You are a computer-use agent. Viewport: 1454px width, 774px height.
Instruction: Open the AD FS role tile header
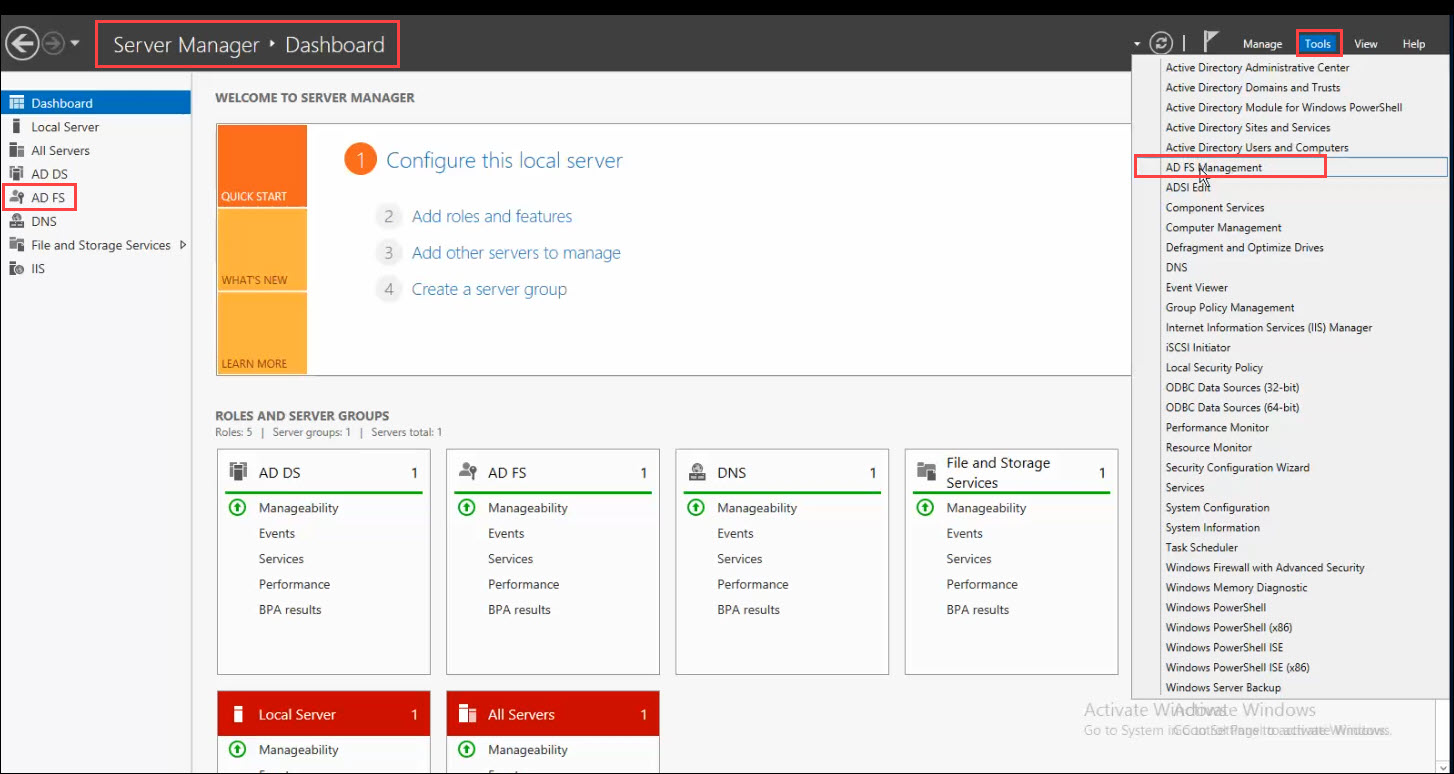553,472
